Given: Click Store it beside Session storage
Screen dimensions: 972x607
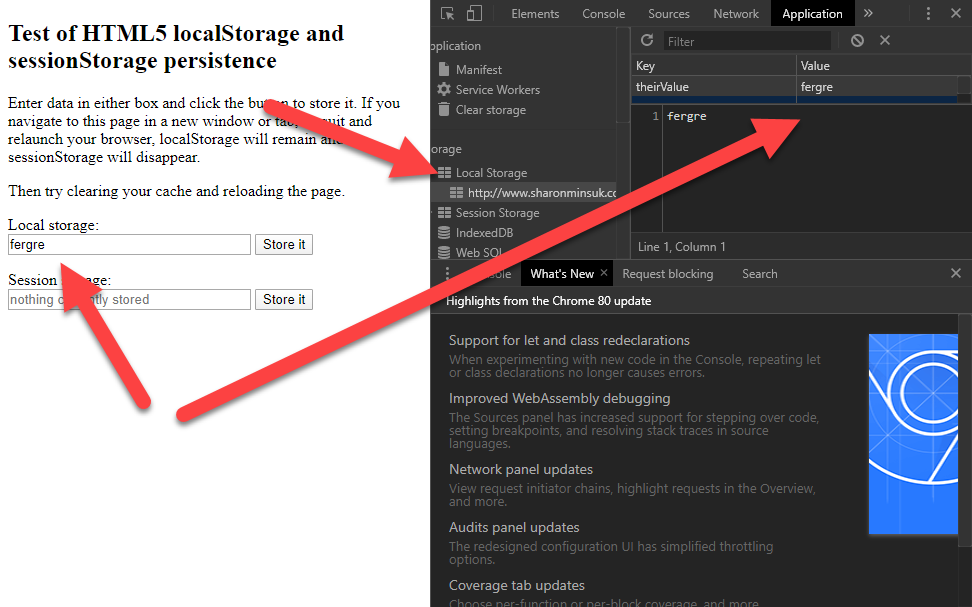Looking at the screenshot, I should 284,299.
